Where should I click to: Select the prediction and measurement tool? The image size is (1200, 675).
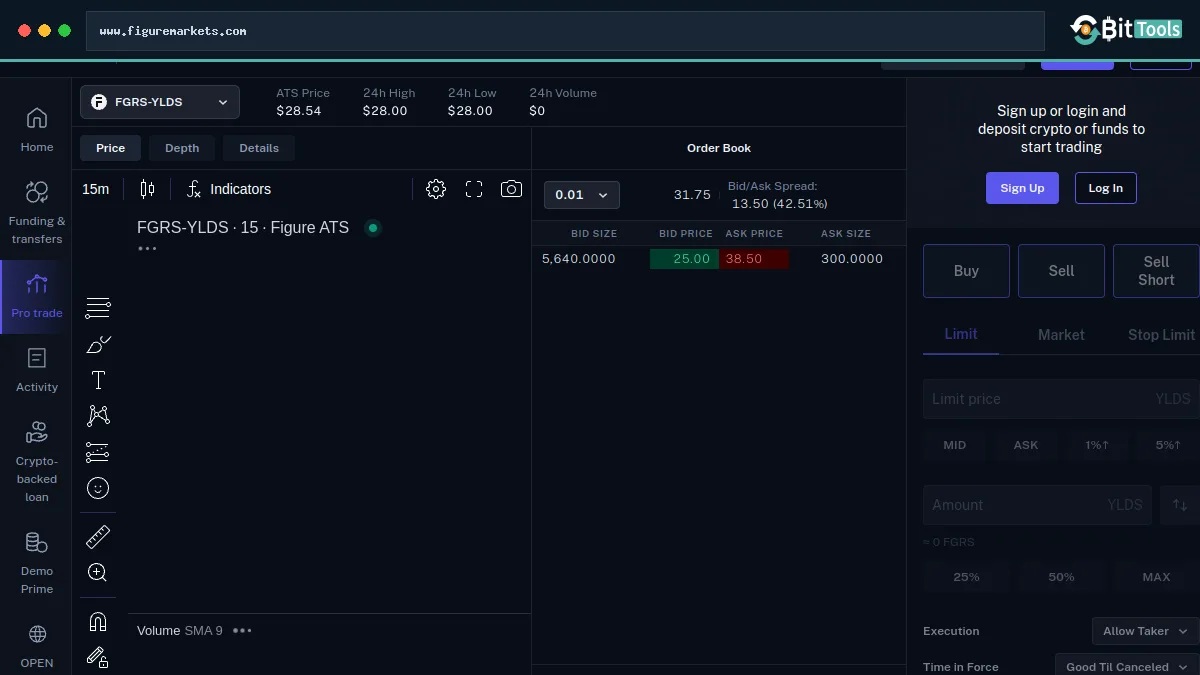point(98,452)
